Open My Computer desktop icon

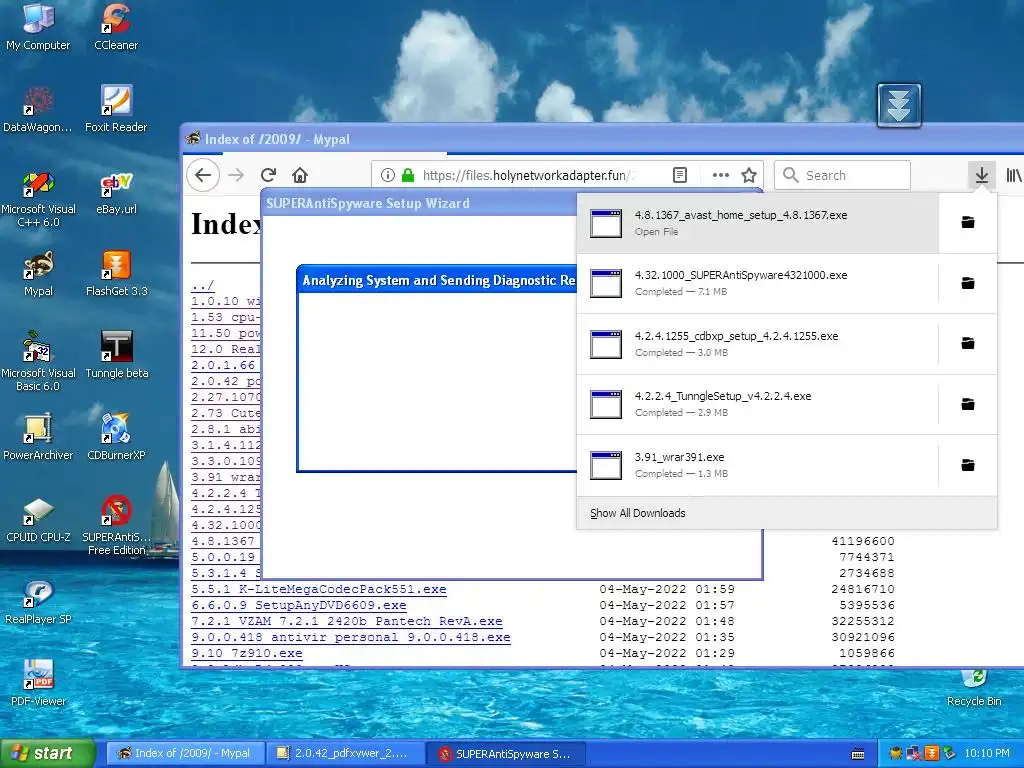coord(38,26)
